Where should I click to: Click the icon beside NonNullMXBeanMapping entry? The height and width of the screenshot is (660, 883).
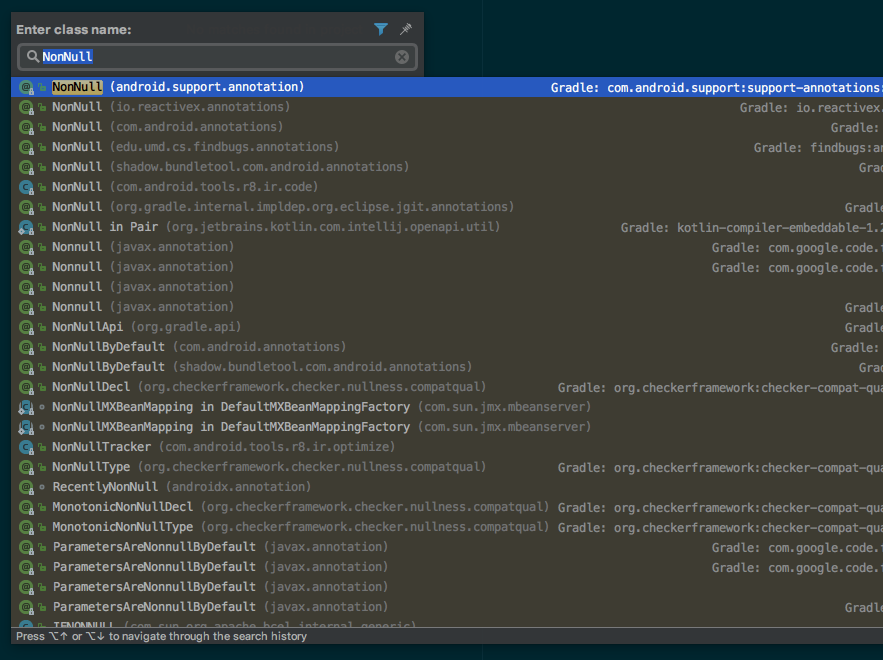[24, 407]
